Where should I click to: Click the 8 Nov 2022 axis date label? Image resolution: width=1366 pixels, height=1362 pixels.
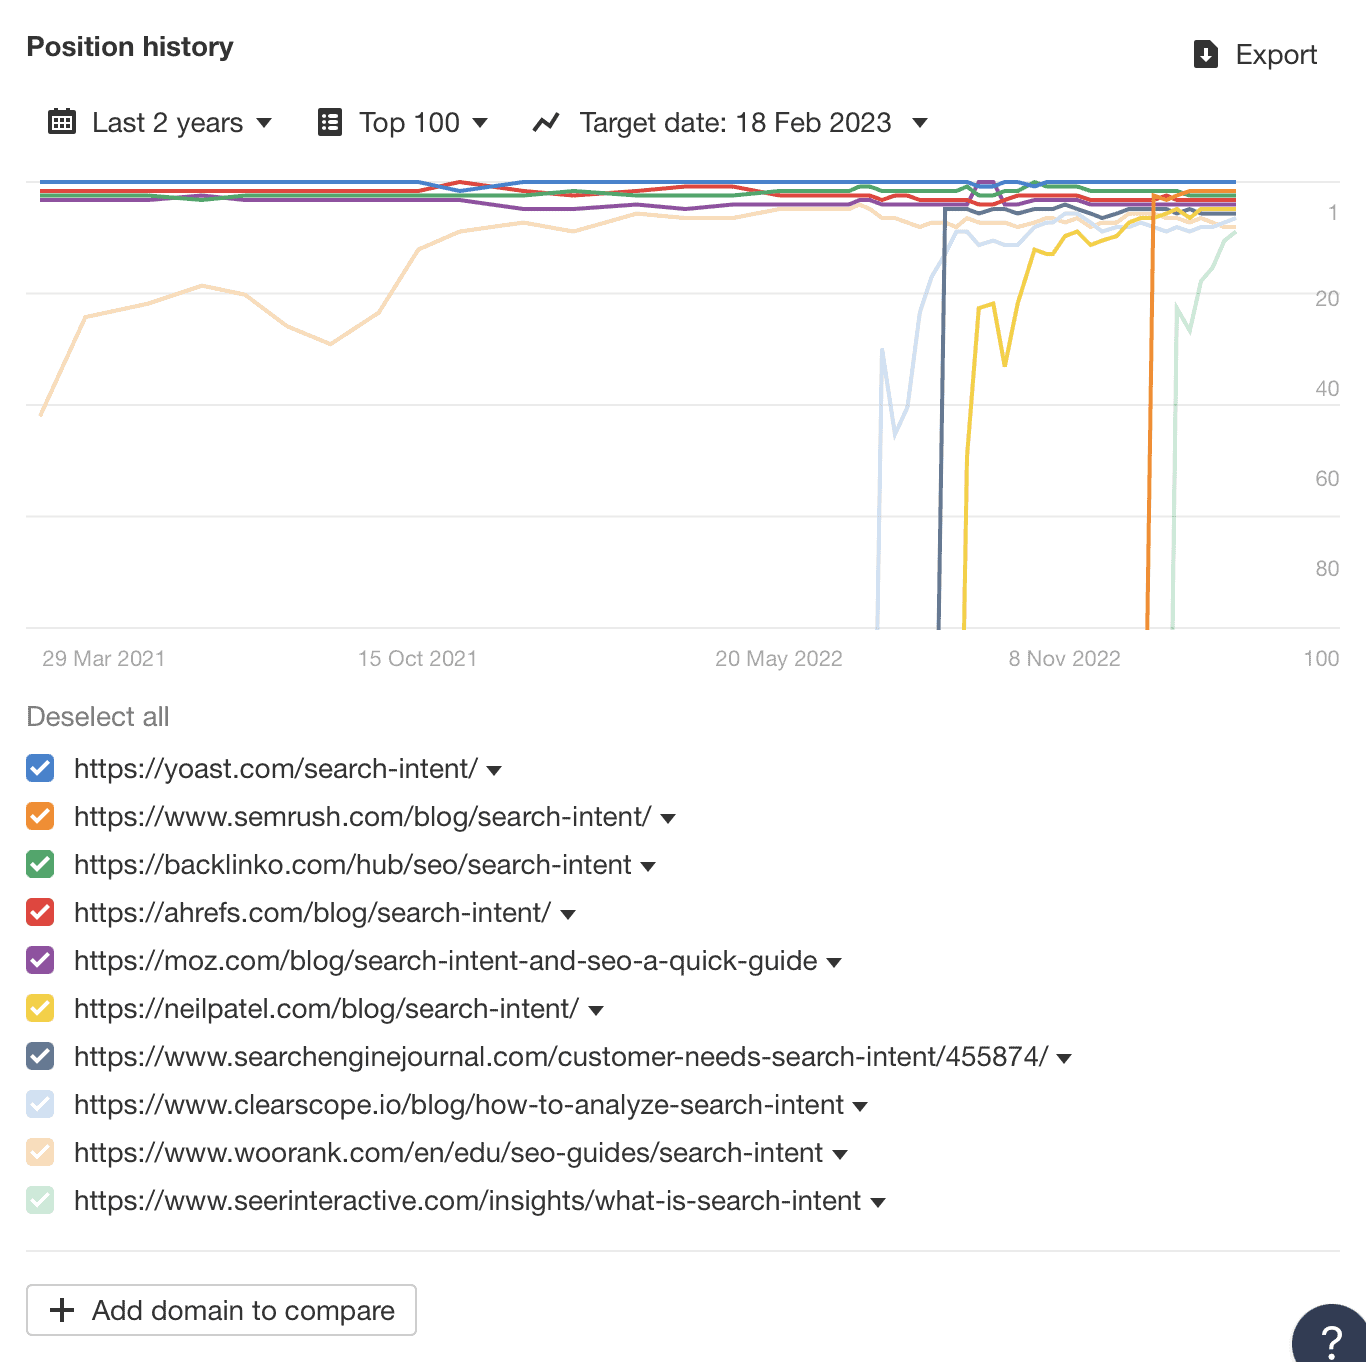(x=1064, y=658)
